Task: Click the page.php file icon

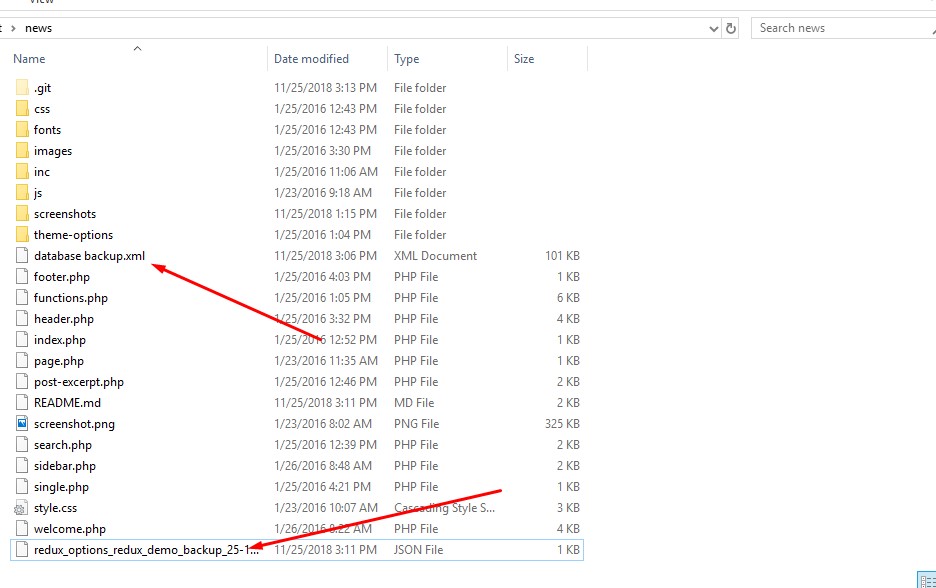Action: click(22, 361)
